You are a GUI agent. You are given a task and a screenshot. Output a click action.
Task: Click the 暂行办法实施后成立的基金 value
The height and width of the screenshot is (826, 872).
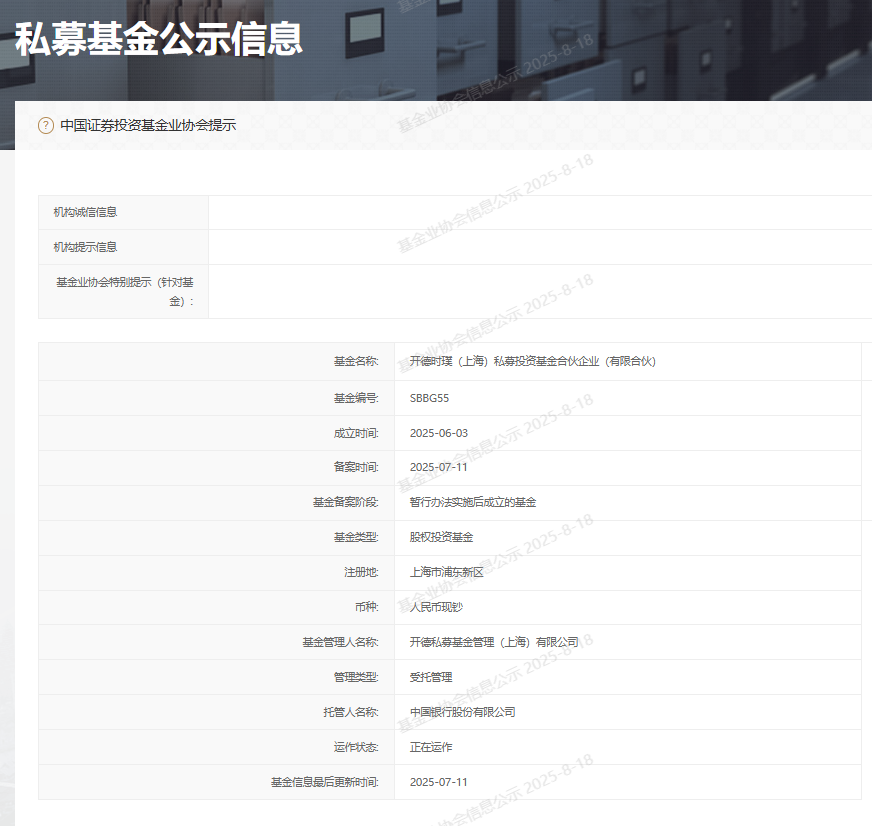473,502
